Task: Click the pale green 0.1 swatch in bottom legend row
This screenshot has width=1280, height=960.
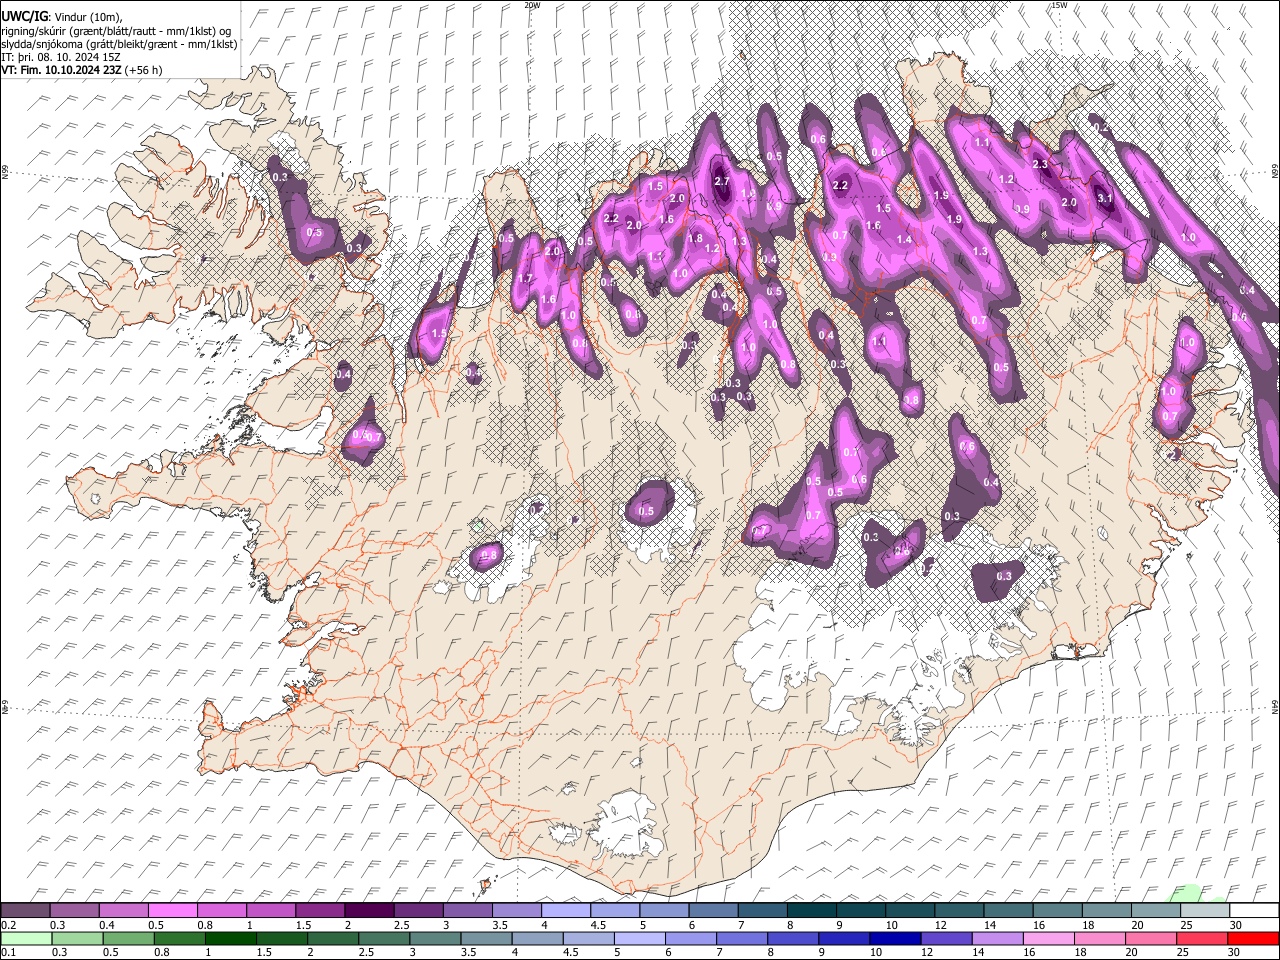Action: [x=25, y=939]
